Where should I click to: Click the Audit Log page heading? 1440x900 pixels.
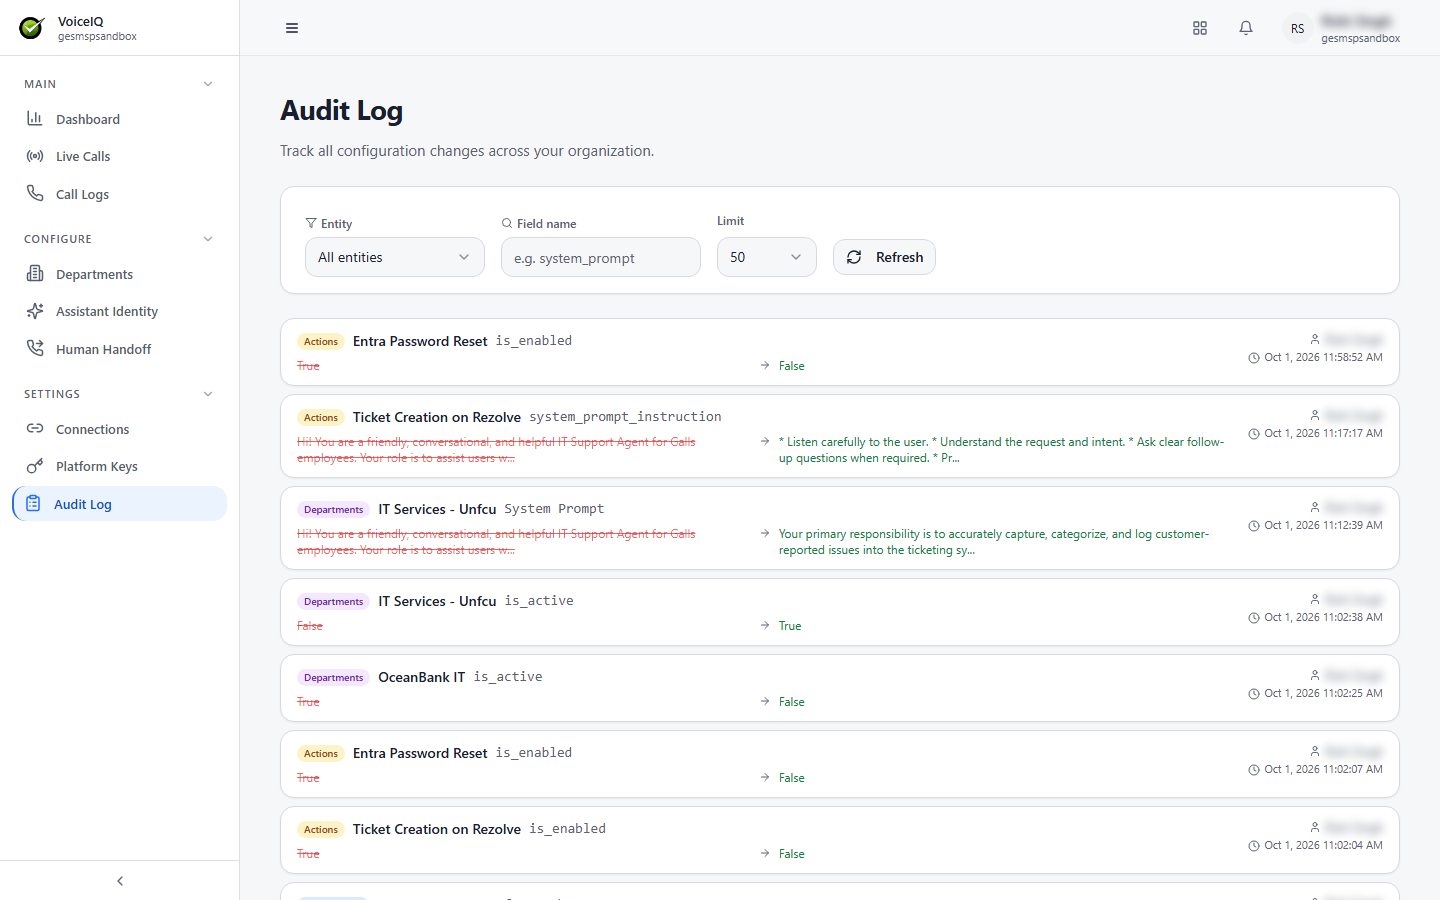[342, 110]
